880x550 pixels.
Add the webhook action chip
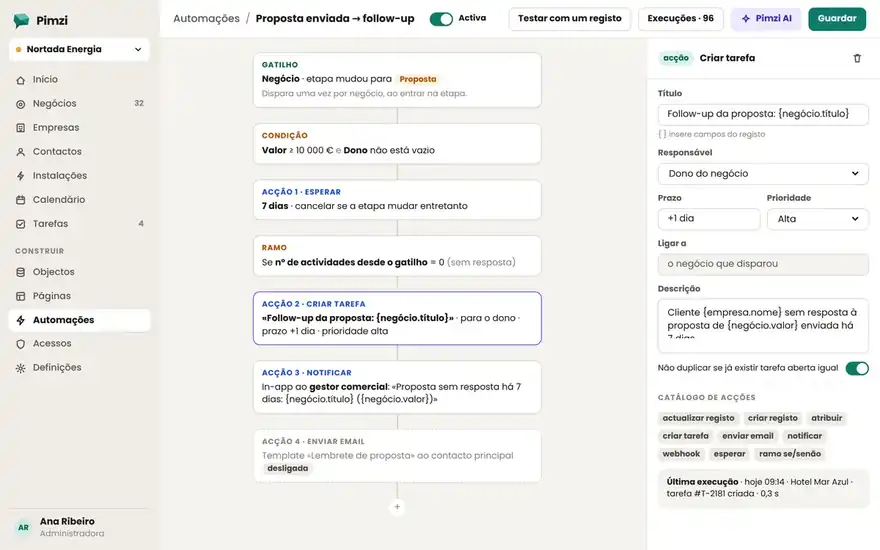click(681, 454)
